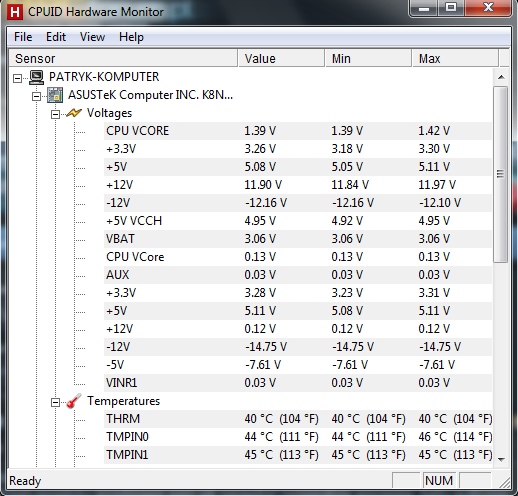Viewport: 518px width, 496px height.
Task: Select the +5V VCCH row
Action: pos(298,221)
